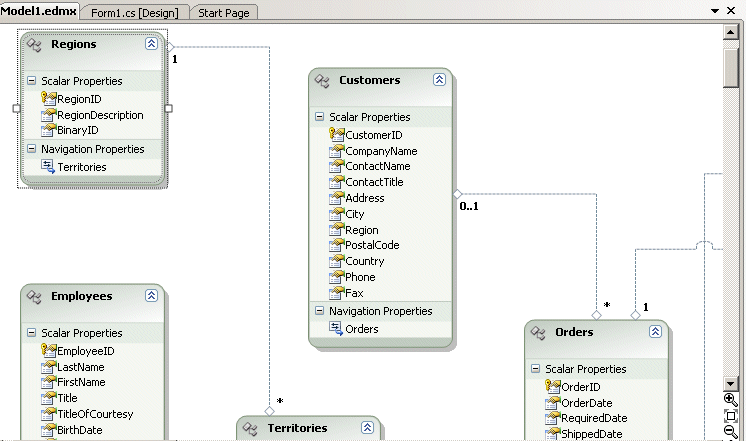Select the Regions right resize handle

168,108
